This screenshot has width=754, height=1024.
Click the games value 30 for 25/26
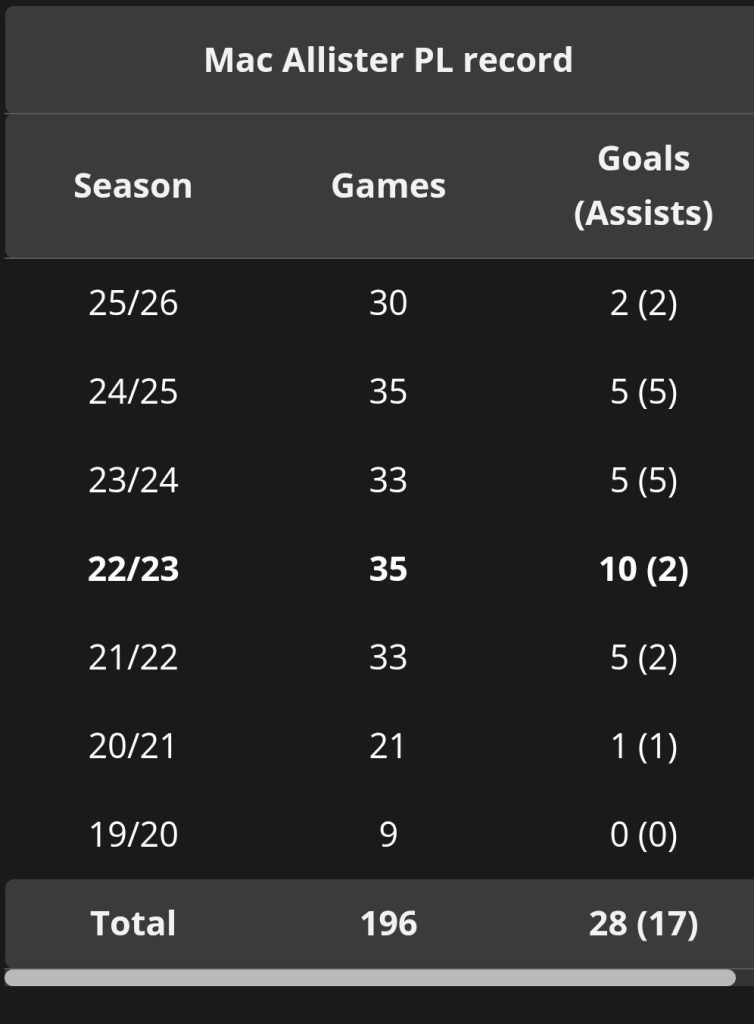tap(388, 303)
